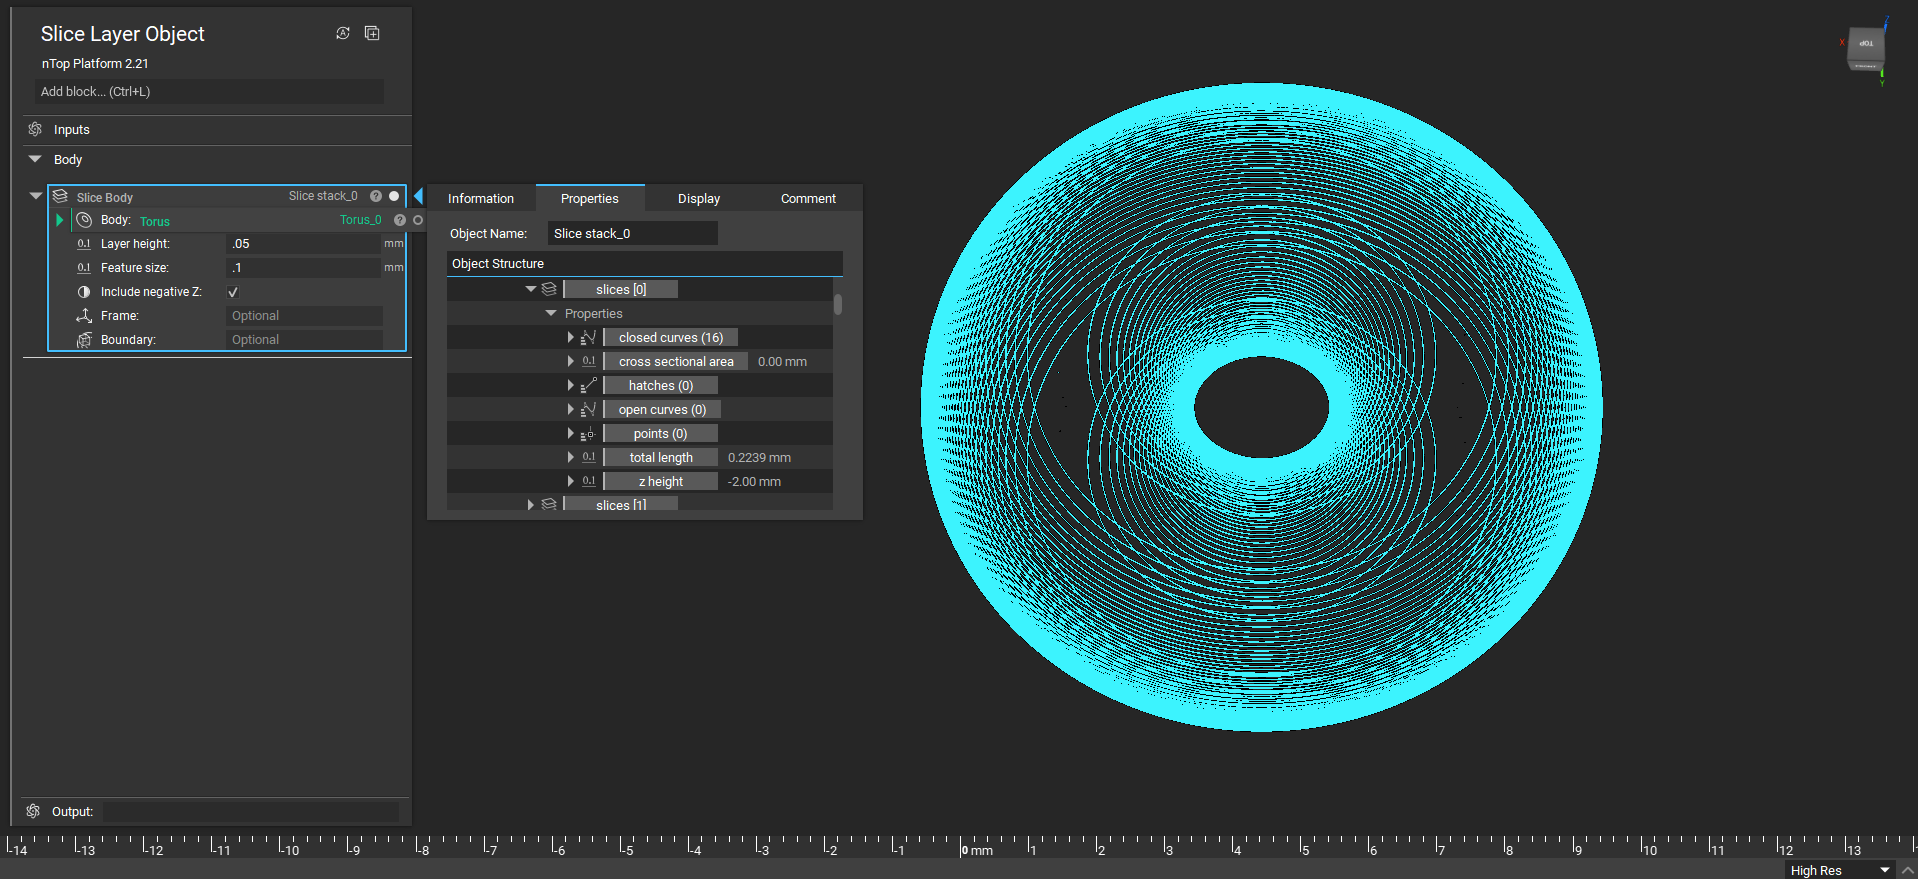The height and width of the screenshot is (879, 1918).
Task: Select the cross sectional area label
Action: coord(676,361)
